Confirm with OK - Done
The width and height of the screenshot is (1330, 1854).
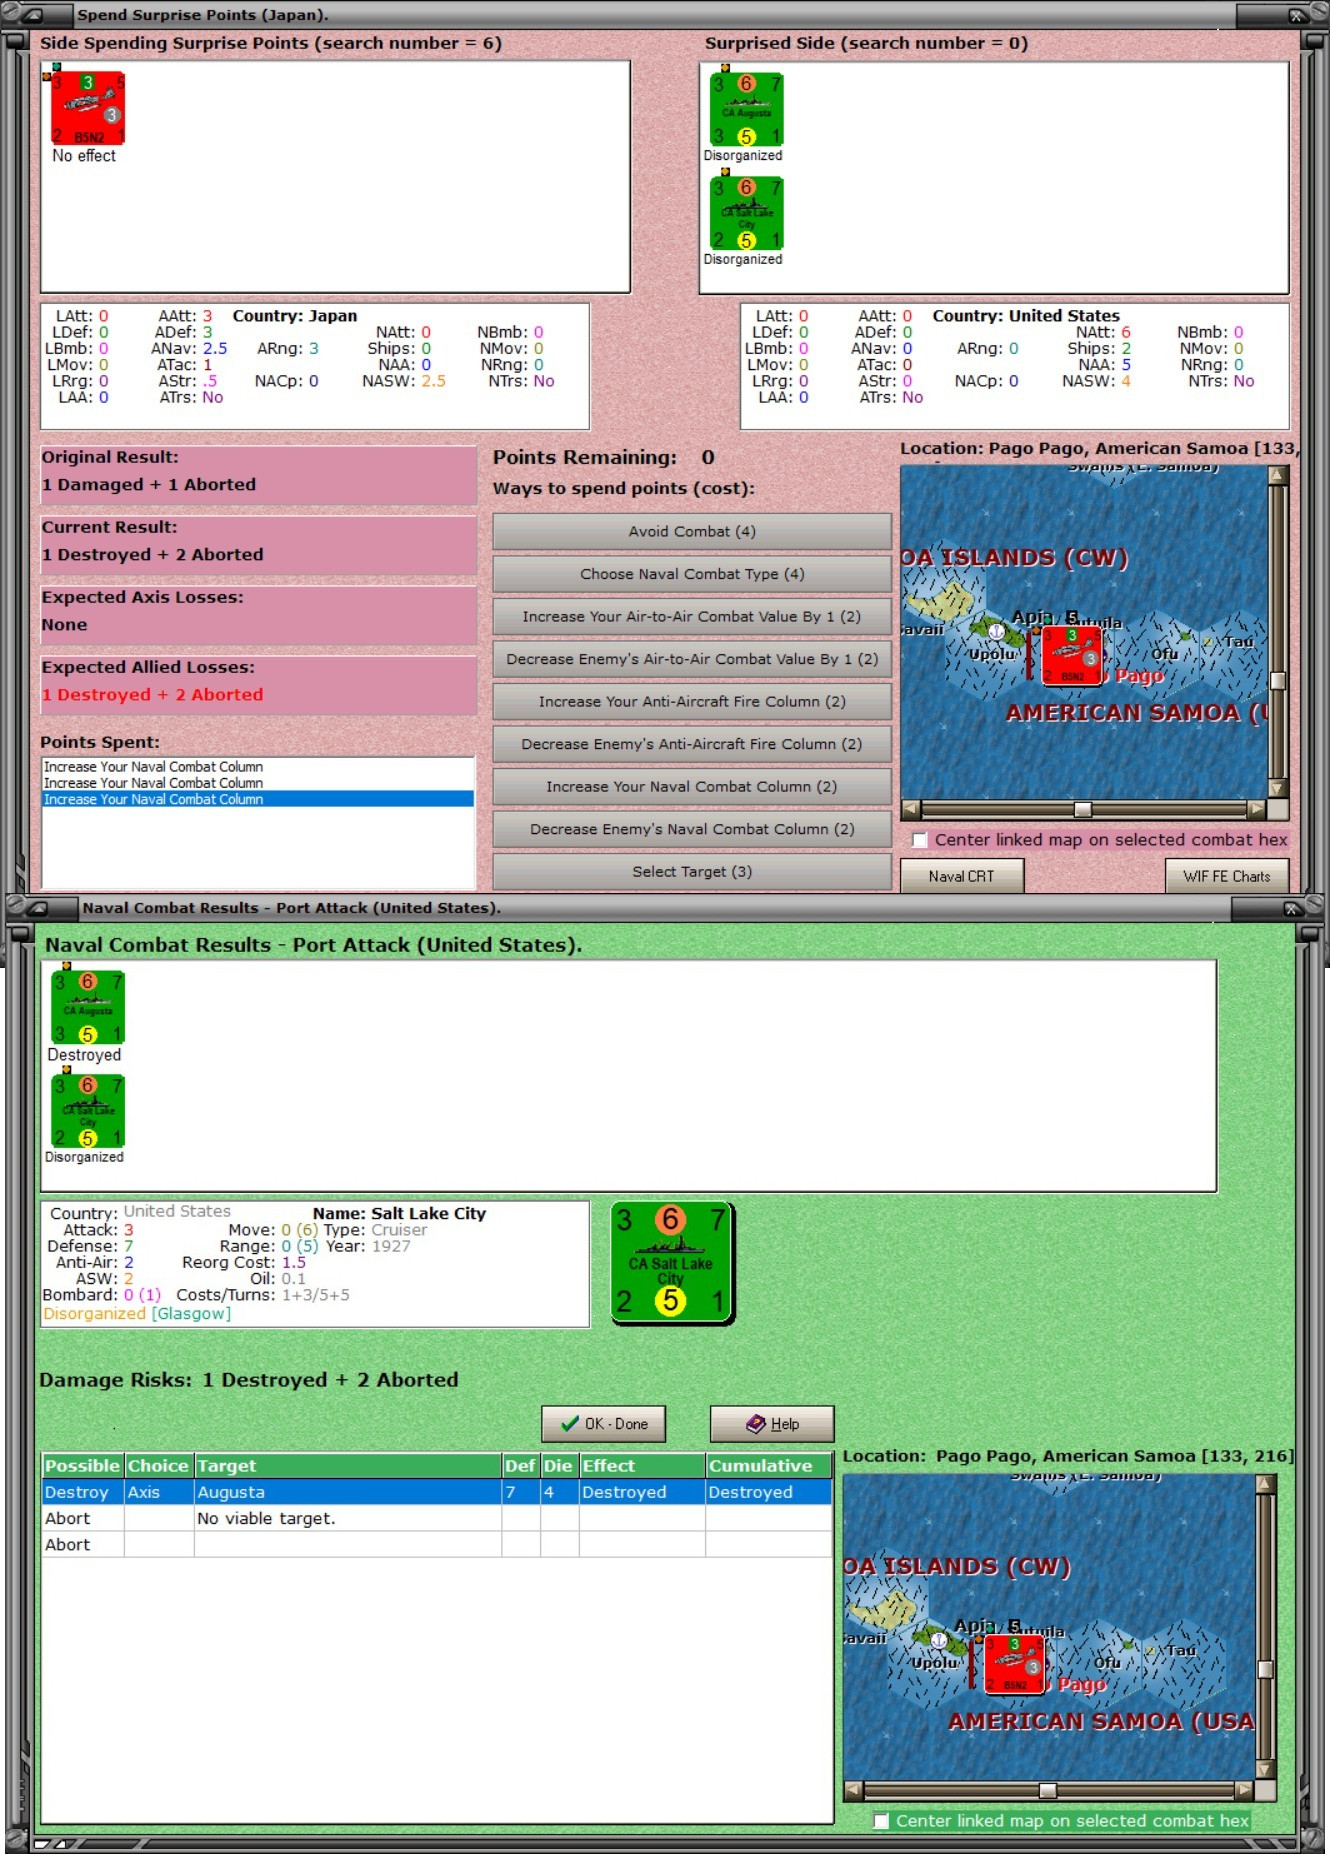click(x=604, y=1424)
